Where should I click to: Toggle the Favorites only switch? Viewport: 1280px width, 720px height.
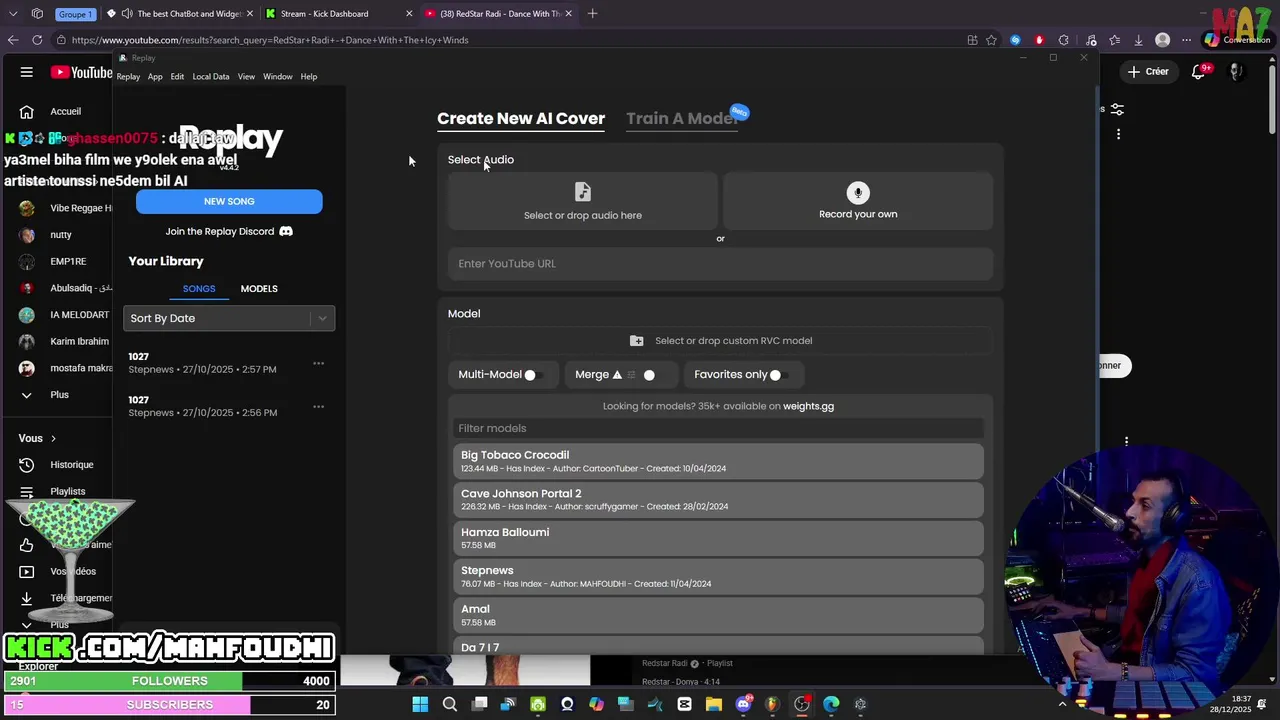pyautogui.click(x=780, y=375)
